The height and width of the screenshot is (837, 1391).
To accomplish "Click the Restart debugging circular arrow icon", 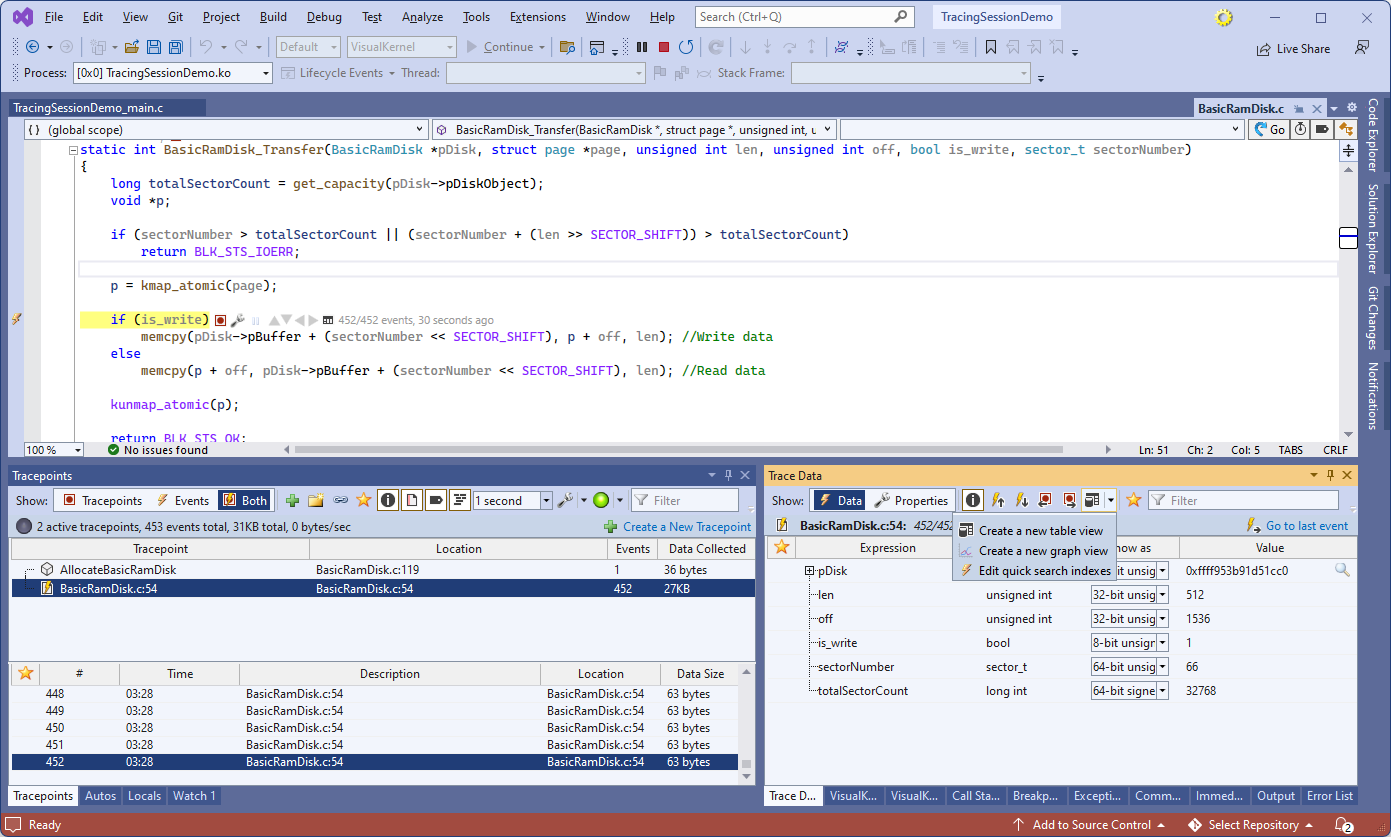I will tap(686, 47).
